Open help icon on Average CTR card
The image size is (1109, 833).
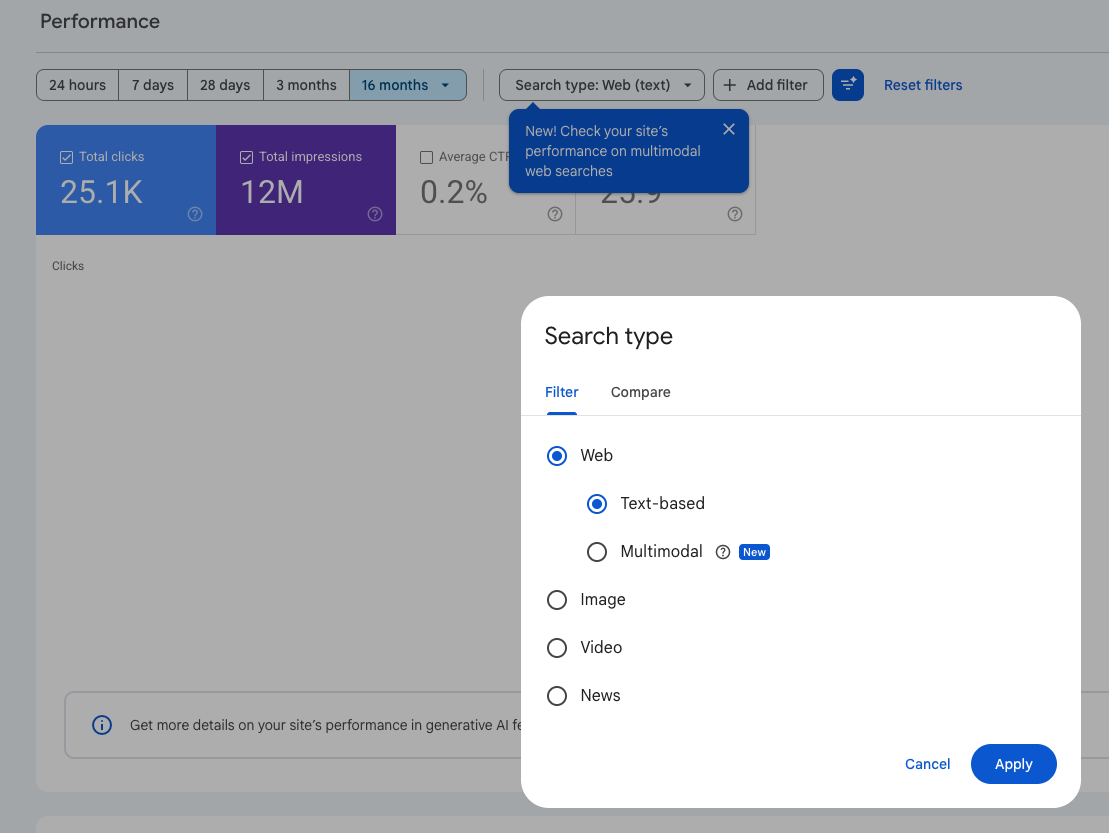click(555, 214)
